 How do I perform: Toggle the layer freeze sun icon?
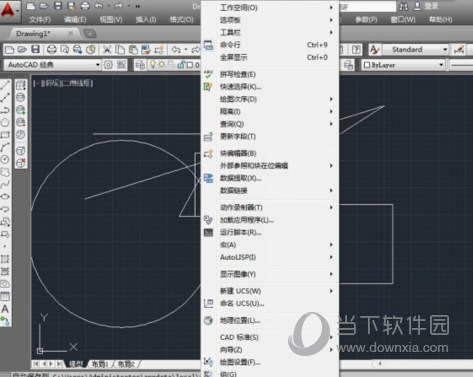tap(162, 64)
